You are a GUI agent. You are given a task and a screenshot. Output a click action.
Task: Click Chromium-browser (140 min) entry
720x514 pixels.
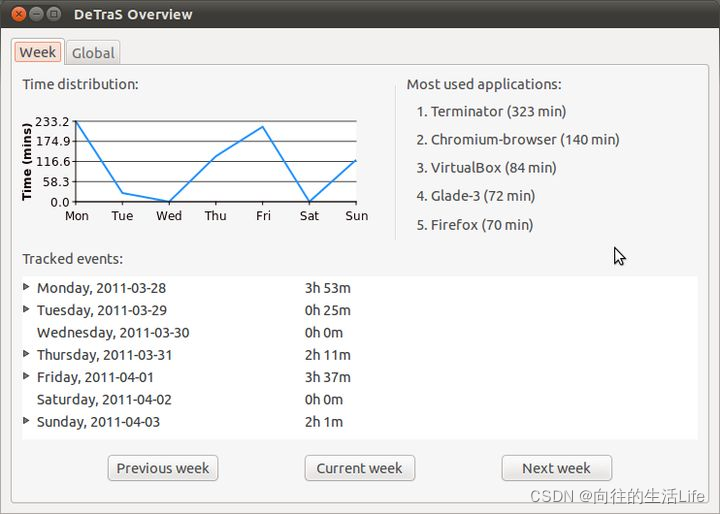pos(518,140)
